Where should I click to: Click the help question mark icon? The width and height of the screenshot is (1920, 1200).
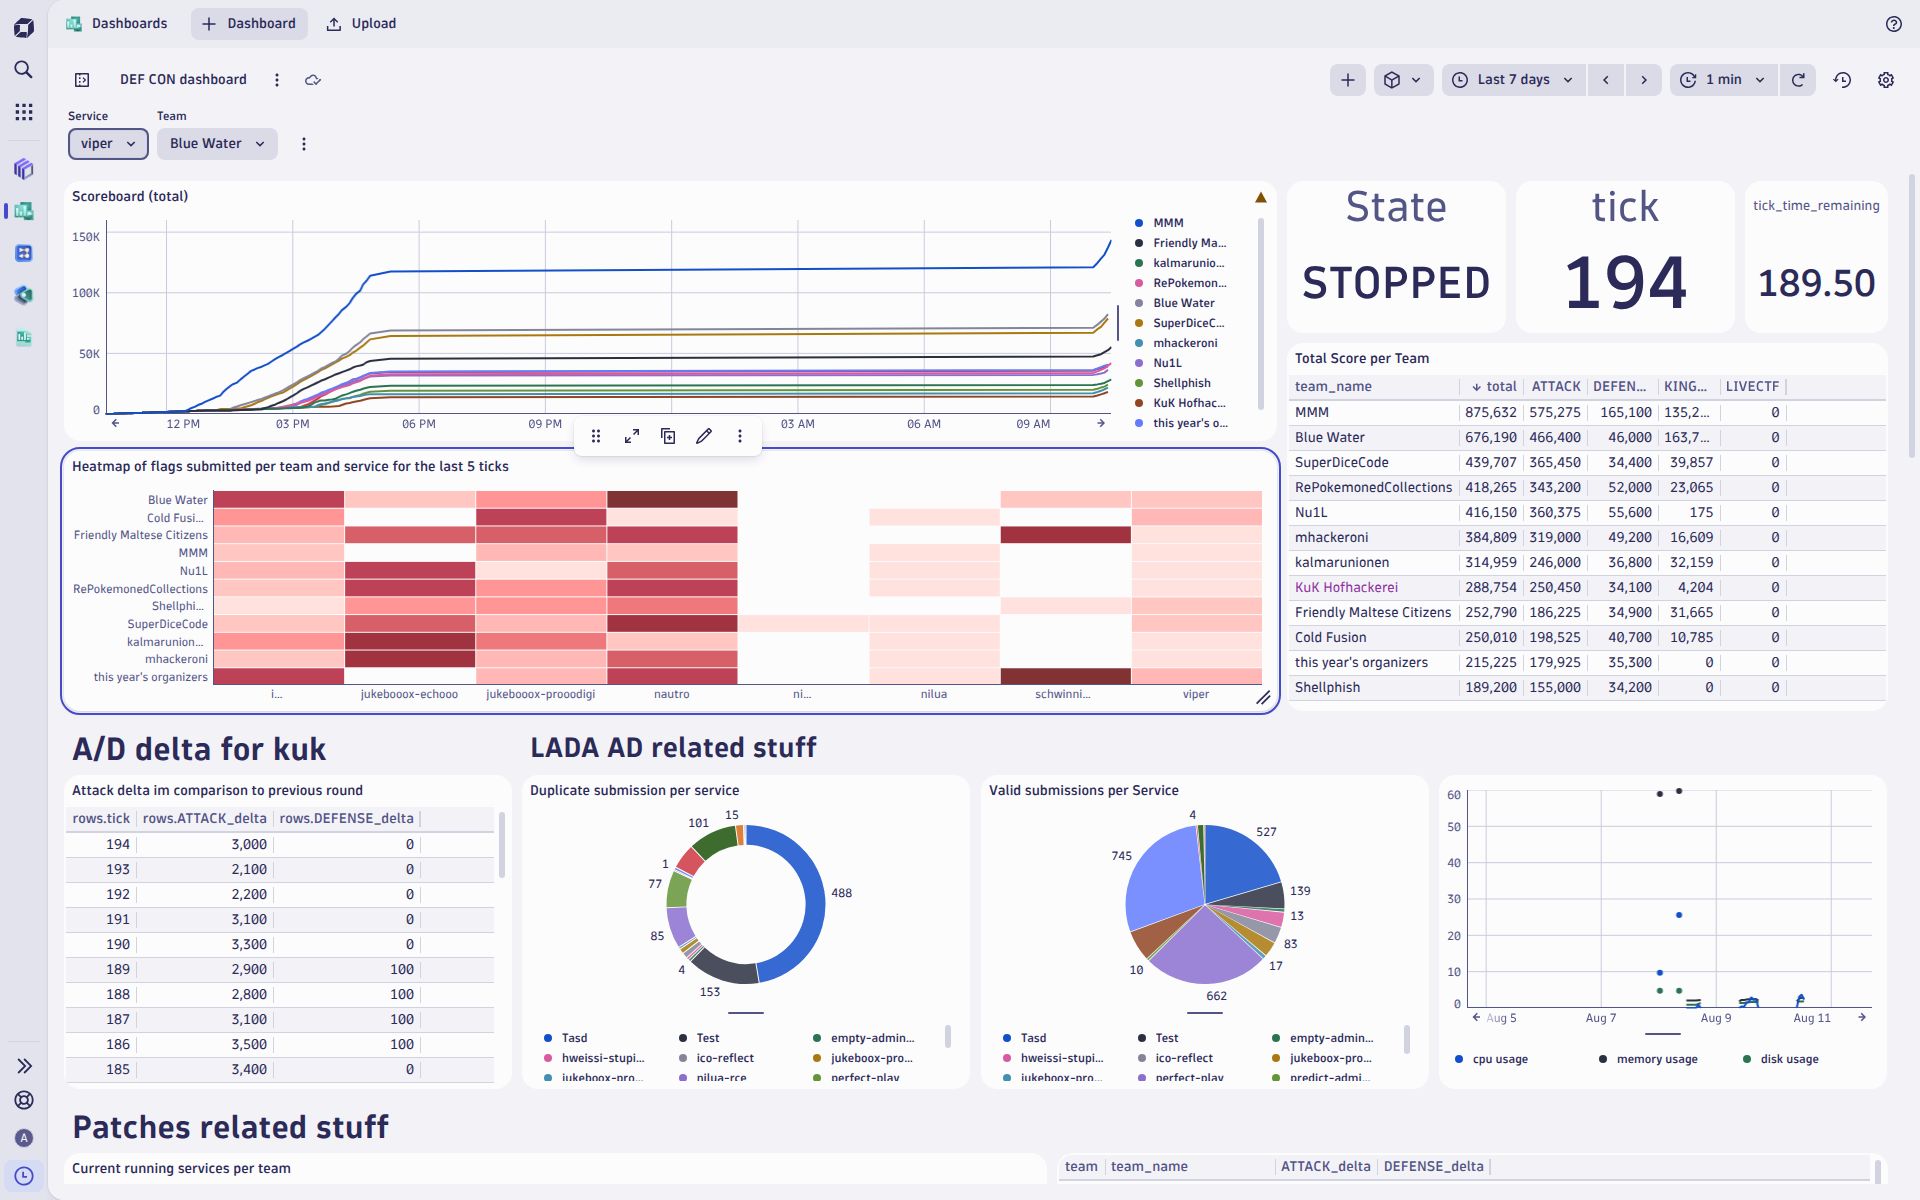1893,24
